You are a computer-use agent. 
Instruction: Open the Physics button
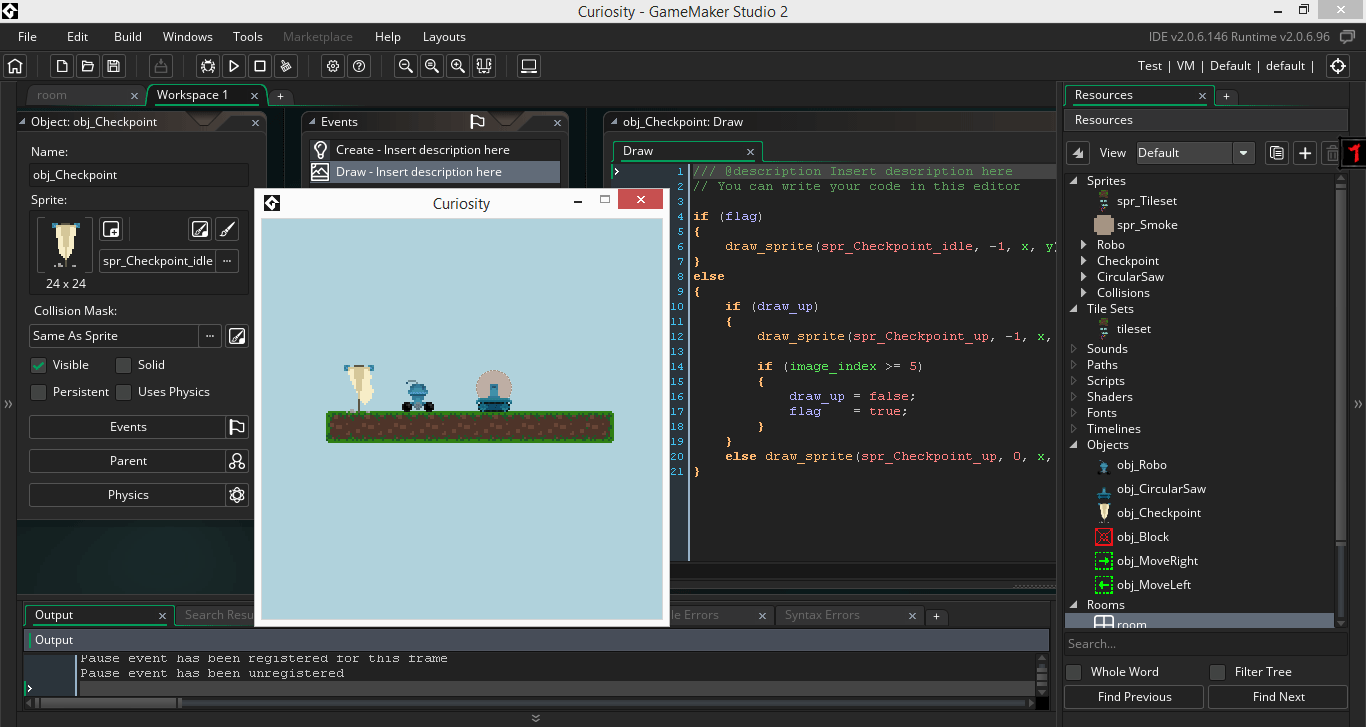(x=128, y=495)
